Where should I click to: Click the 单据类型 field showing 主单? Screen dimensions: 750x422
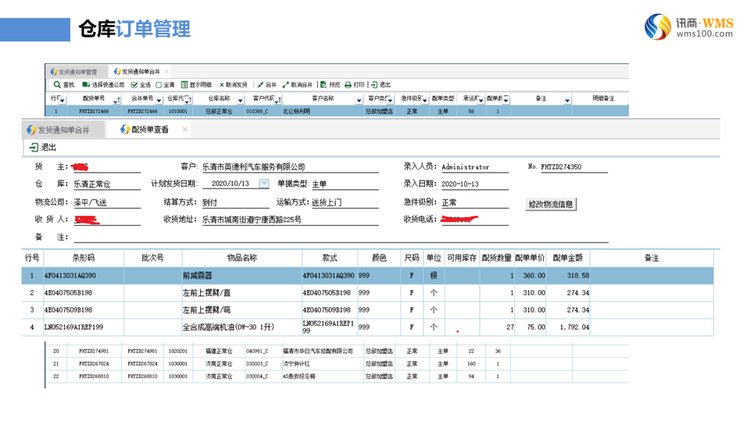[345, 184]
